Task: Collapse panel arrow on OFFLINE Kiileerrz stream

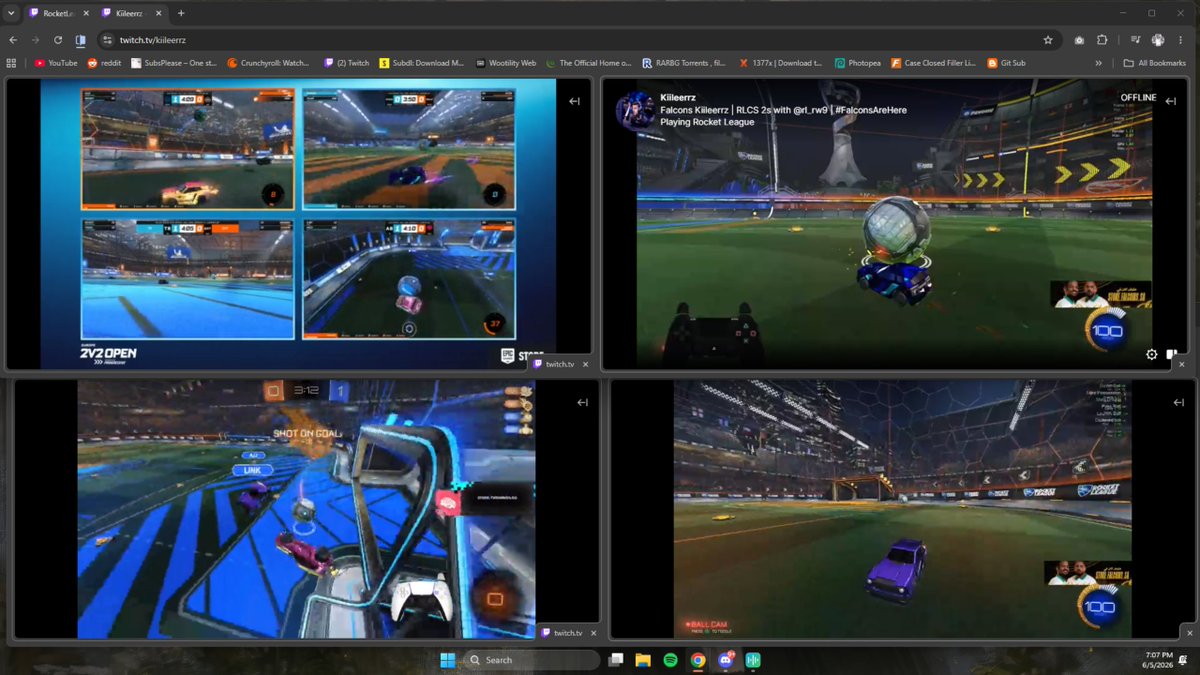Action: coord(1169,101)
